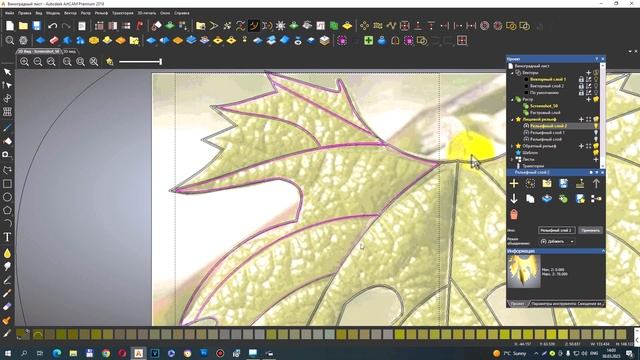Expand the Обратный рельеф tree node

tap(512, 146)
